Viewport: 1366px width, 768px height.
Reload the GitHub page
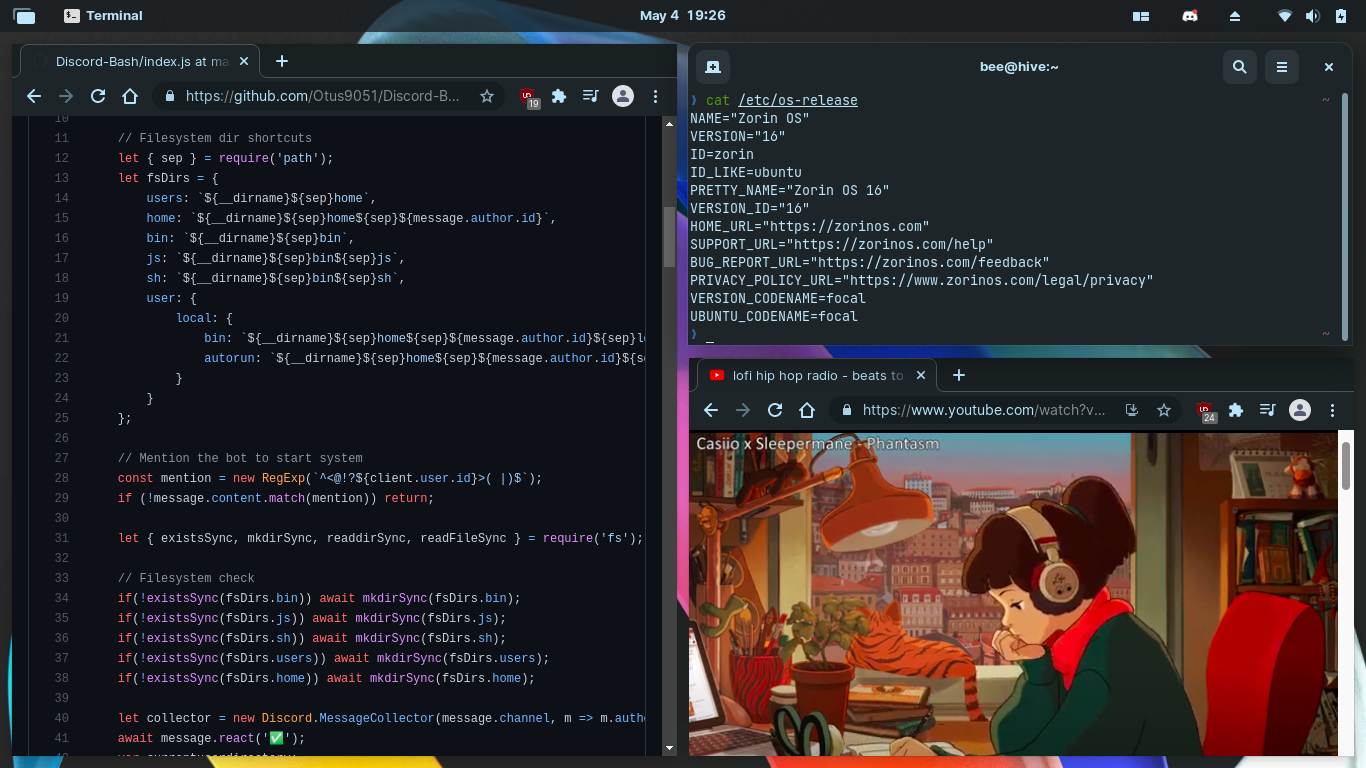click(98, 96)
